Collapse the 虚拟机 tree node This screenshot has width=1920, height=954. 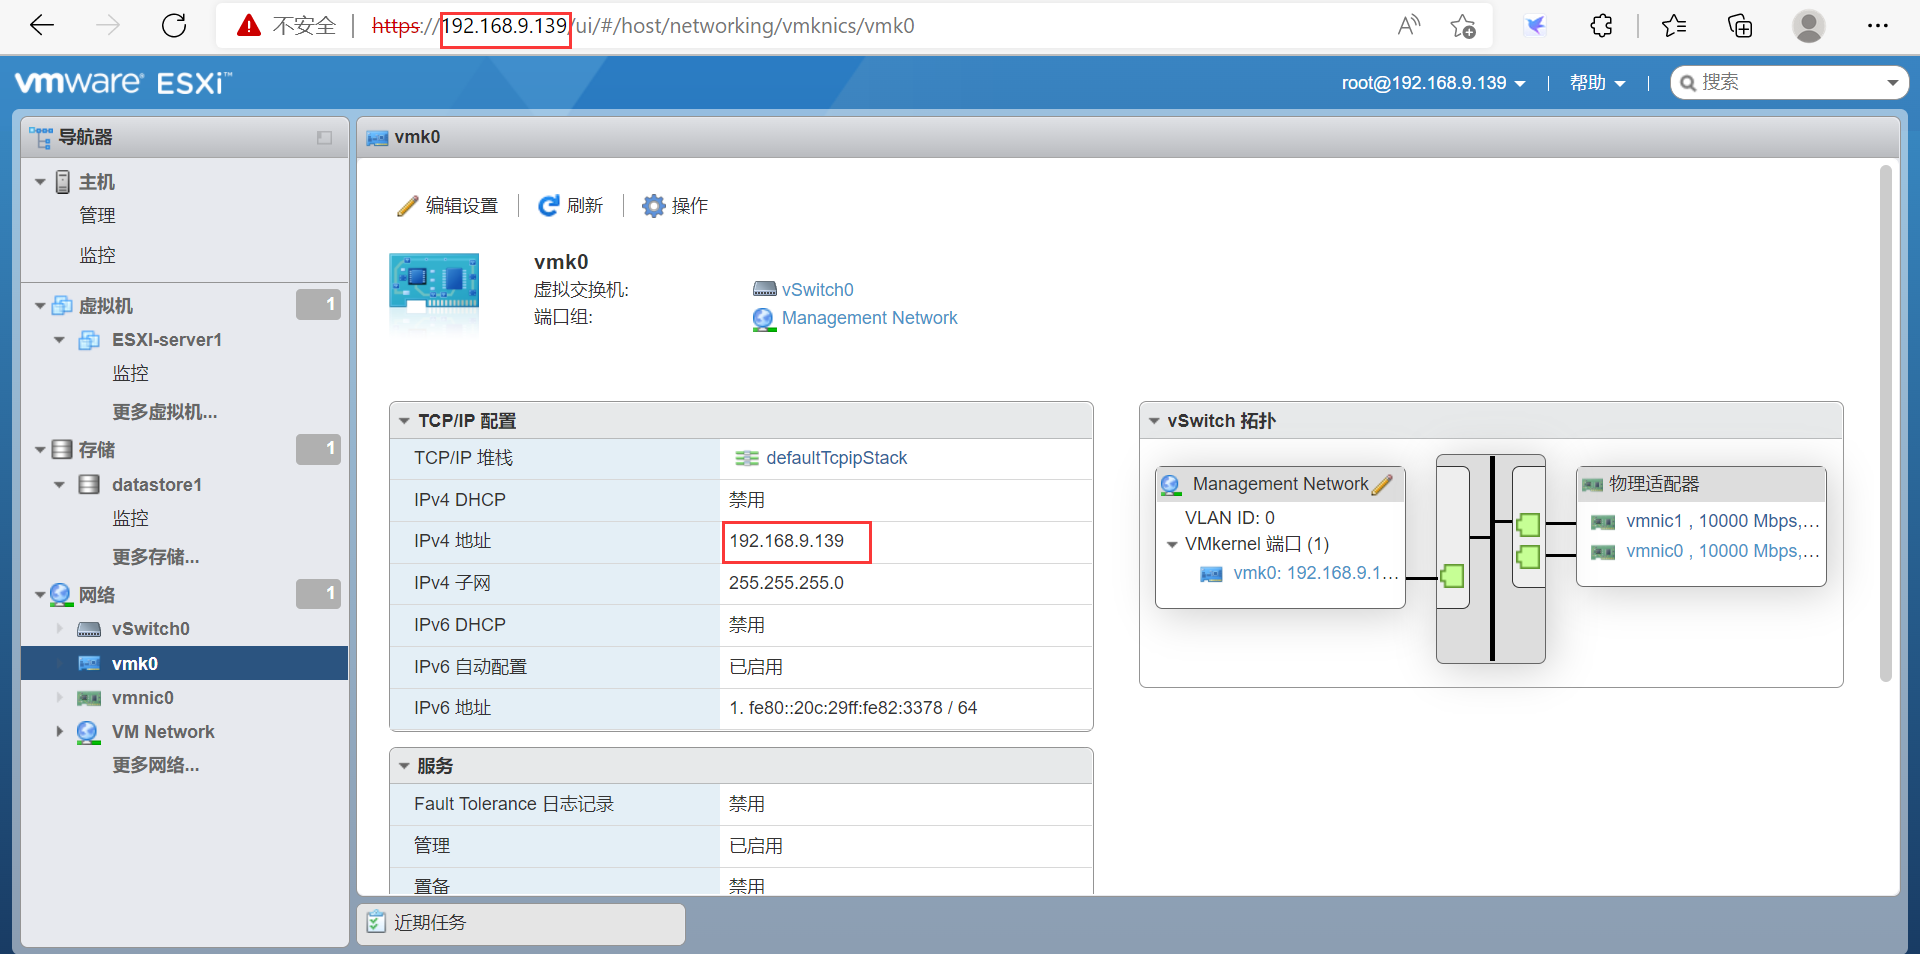coord(38,305)
